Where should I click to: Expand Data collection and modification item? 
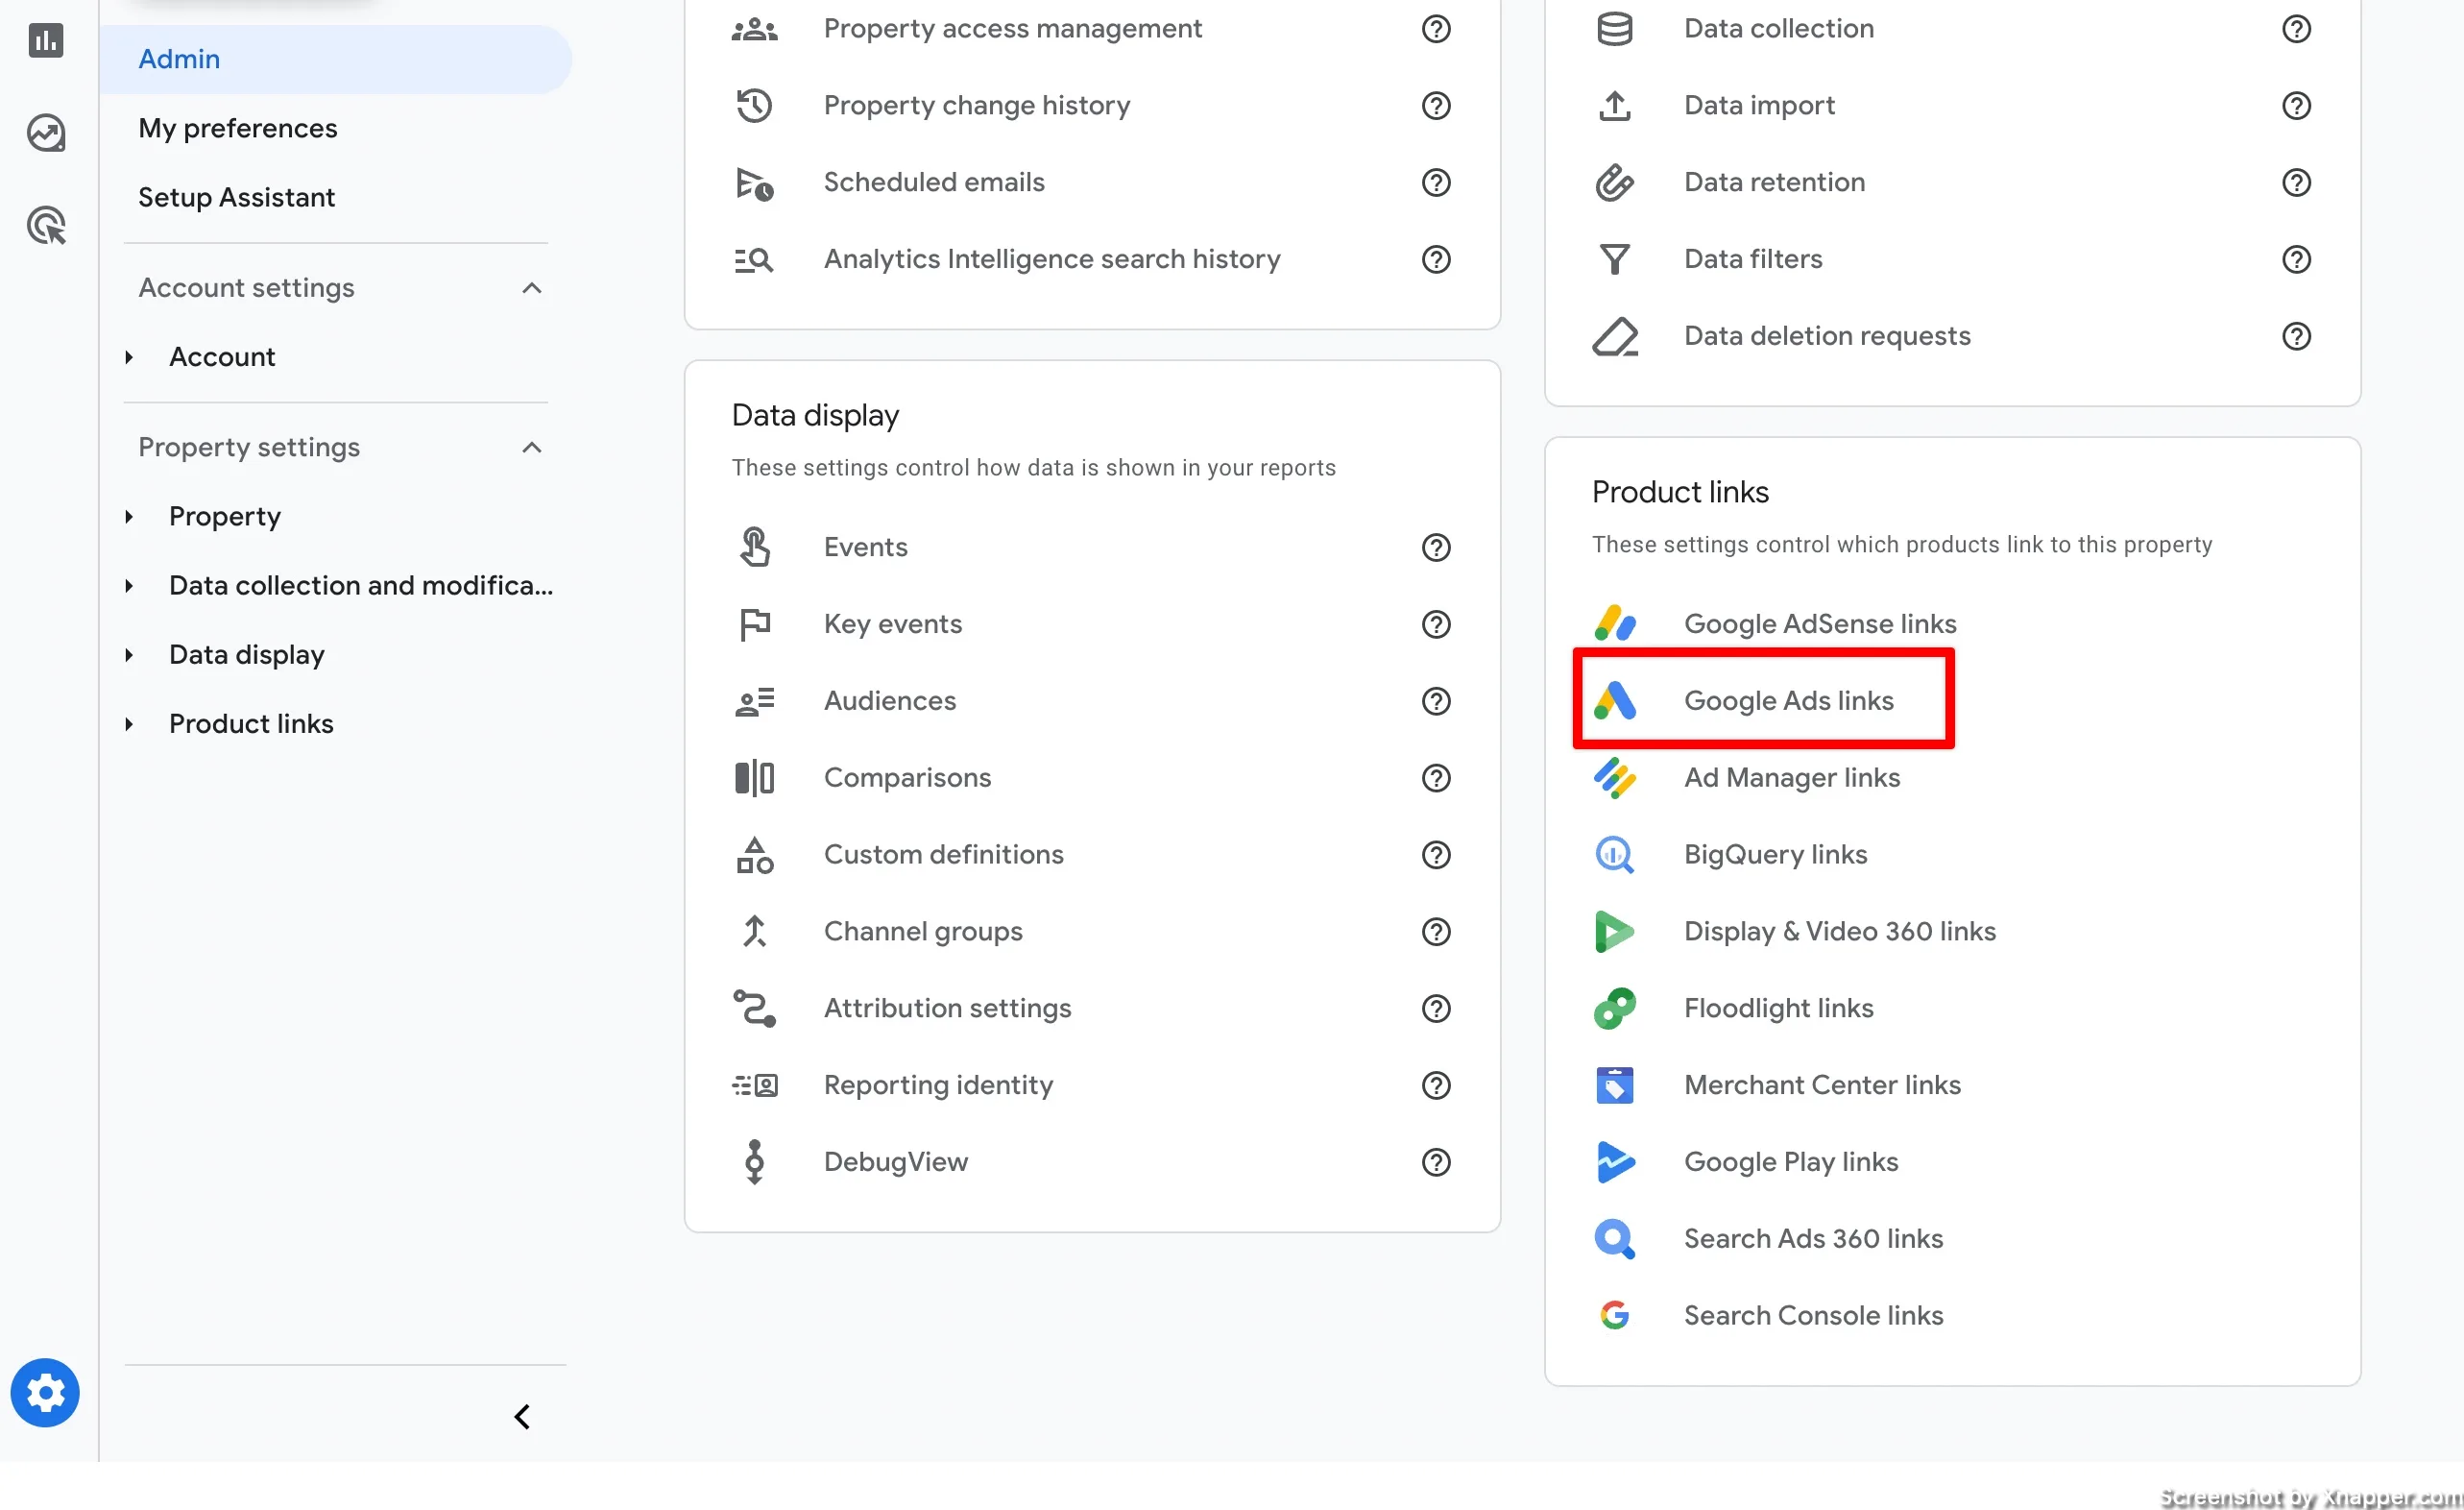coord(129,586)
